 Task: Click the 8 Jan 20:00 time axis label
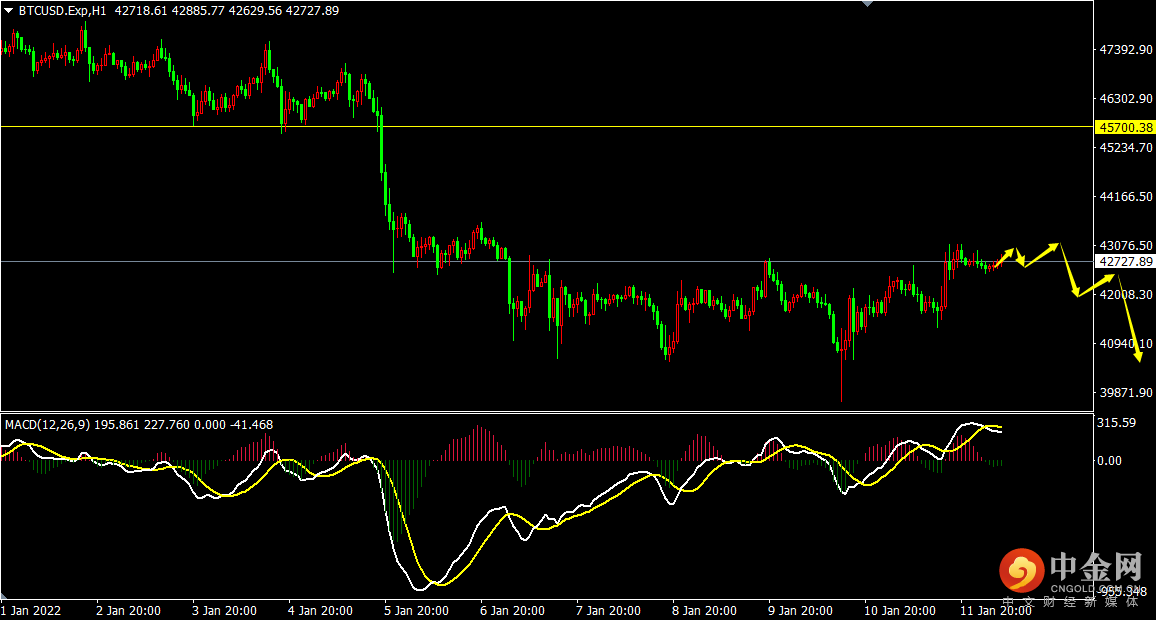coord(703,610)
